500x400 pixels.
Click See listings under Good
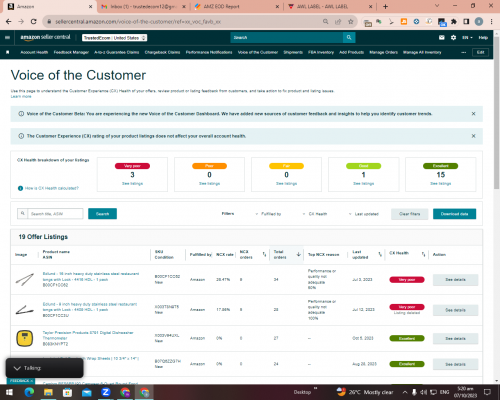(363, 184)
